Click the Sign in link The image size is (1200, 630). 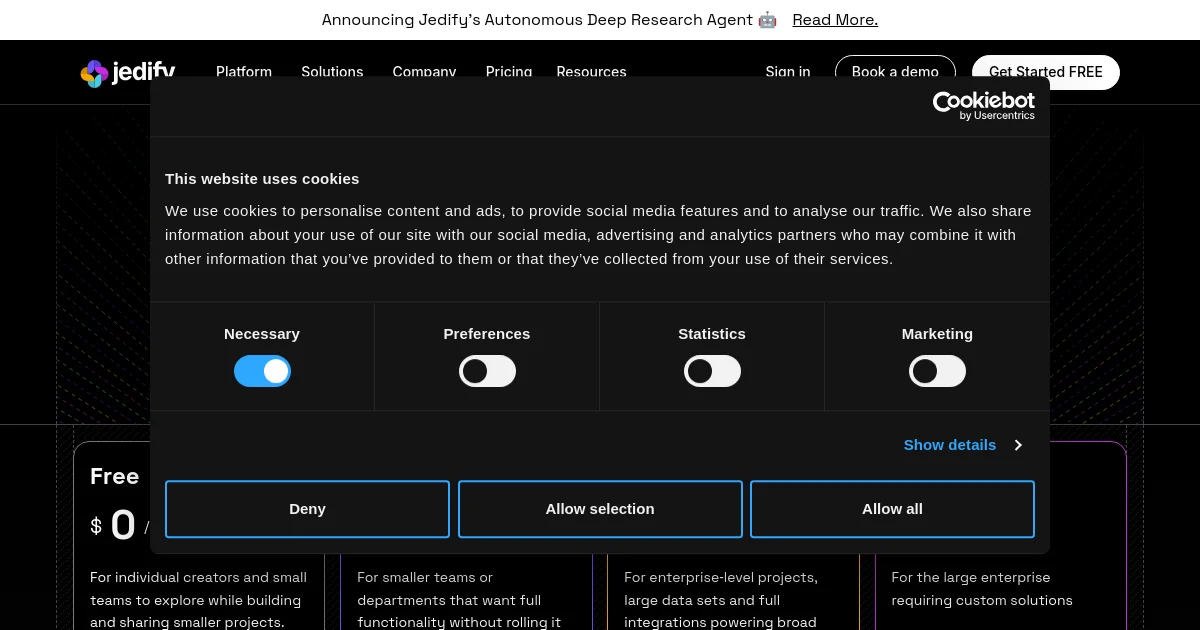pyautogui.click(x=788, y=72)
